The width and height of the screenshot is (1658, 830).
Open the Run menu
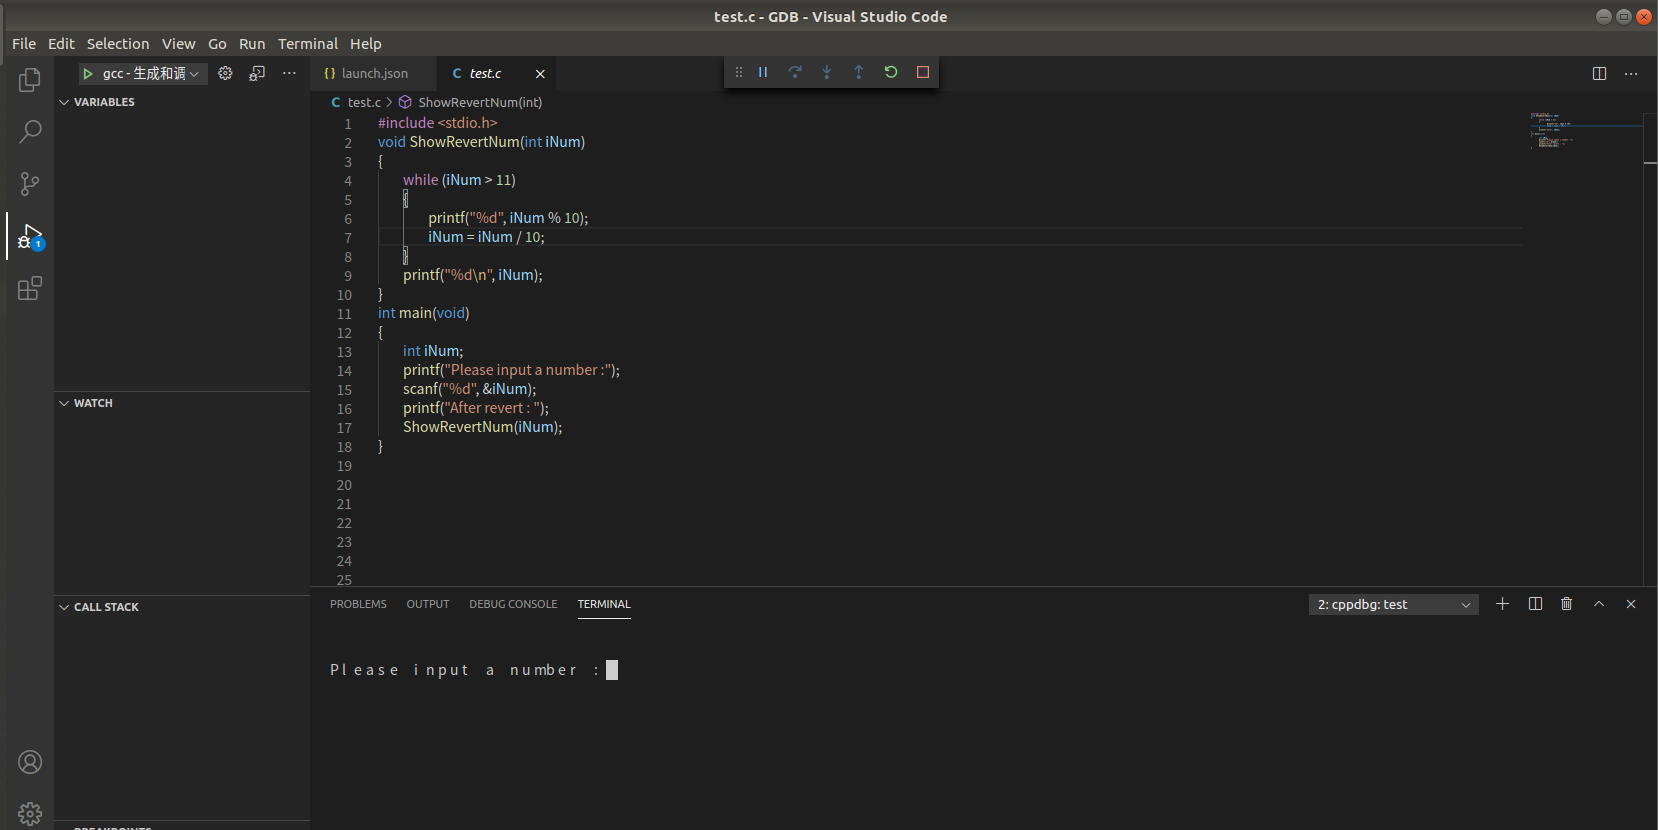click(x=252, y=43)
